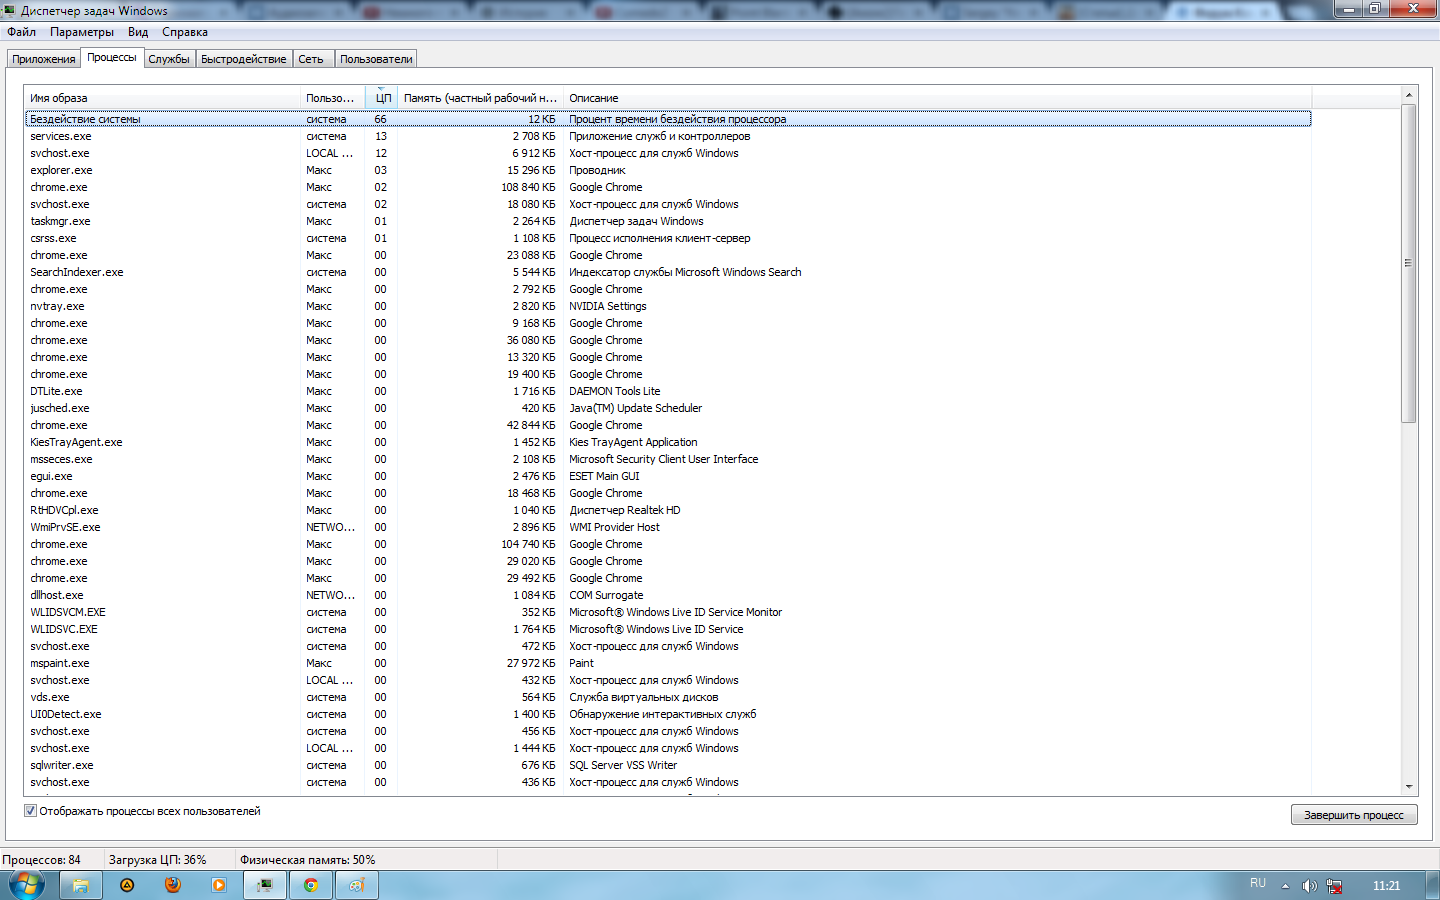Select the RtHDVCpl.exe process
This screenshot has width=1440, height=900.
[x=668, y=510]
